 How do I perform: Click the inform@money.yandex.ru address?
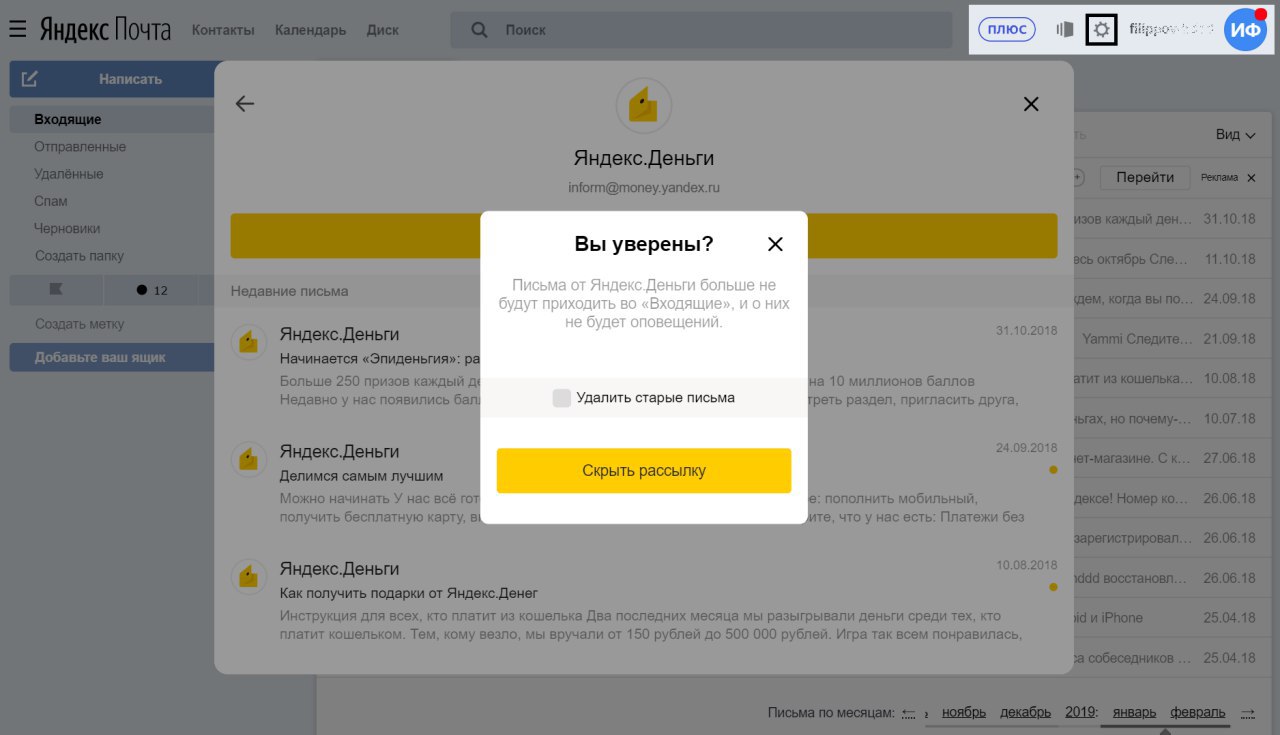pyautogui.click(x=644, y=187)
